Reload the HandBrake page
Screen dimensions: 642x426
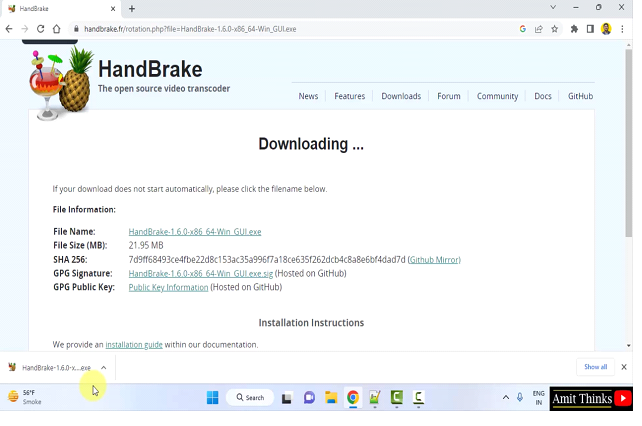pos(40,29)
